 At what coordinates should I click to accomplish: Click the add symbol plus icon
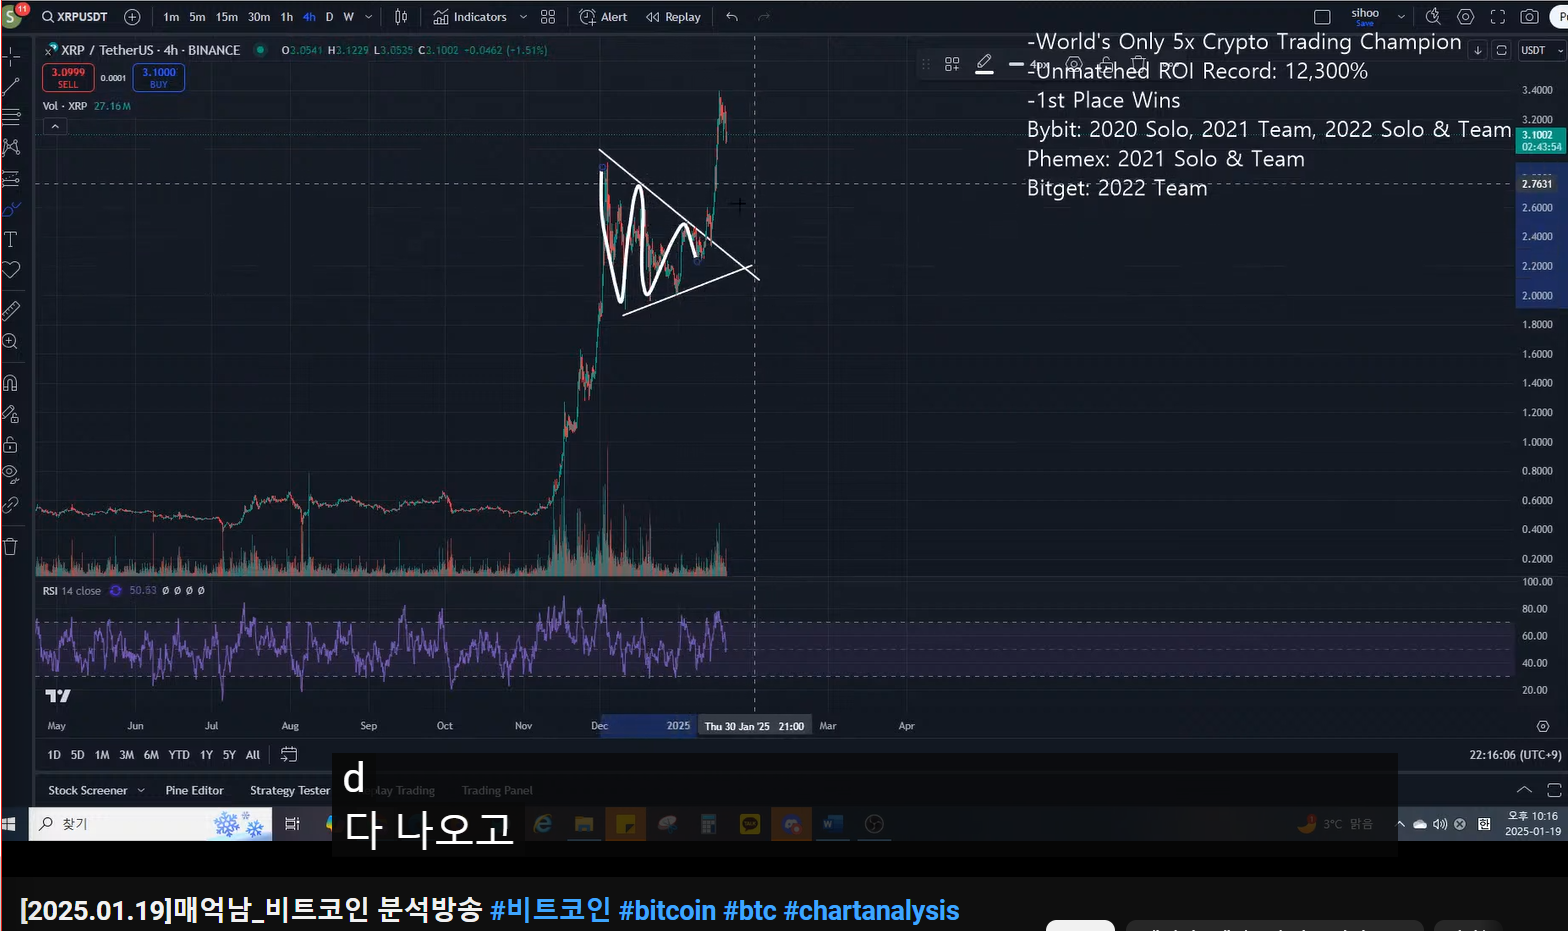click(x=131, y=17)
